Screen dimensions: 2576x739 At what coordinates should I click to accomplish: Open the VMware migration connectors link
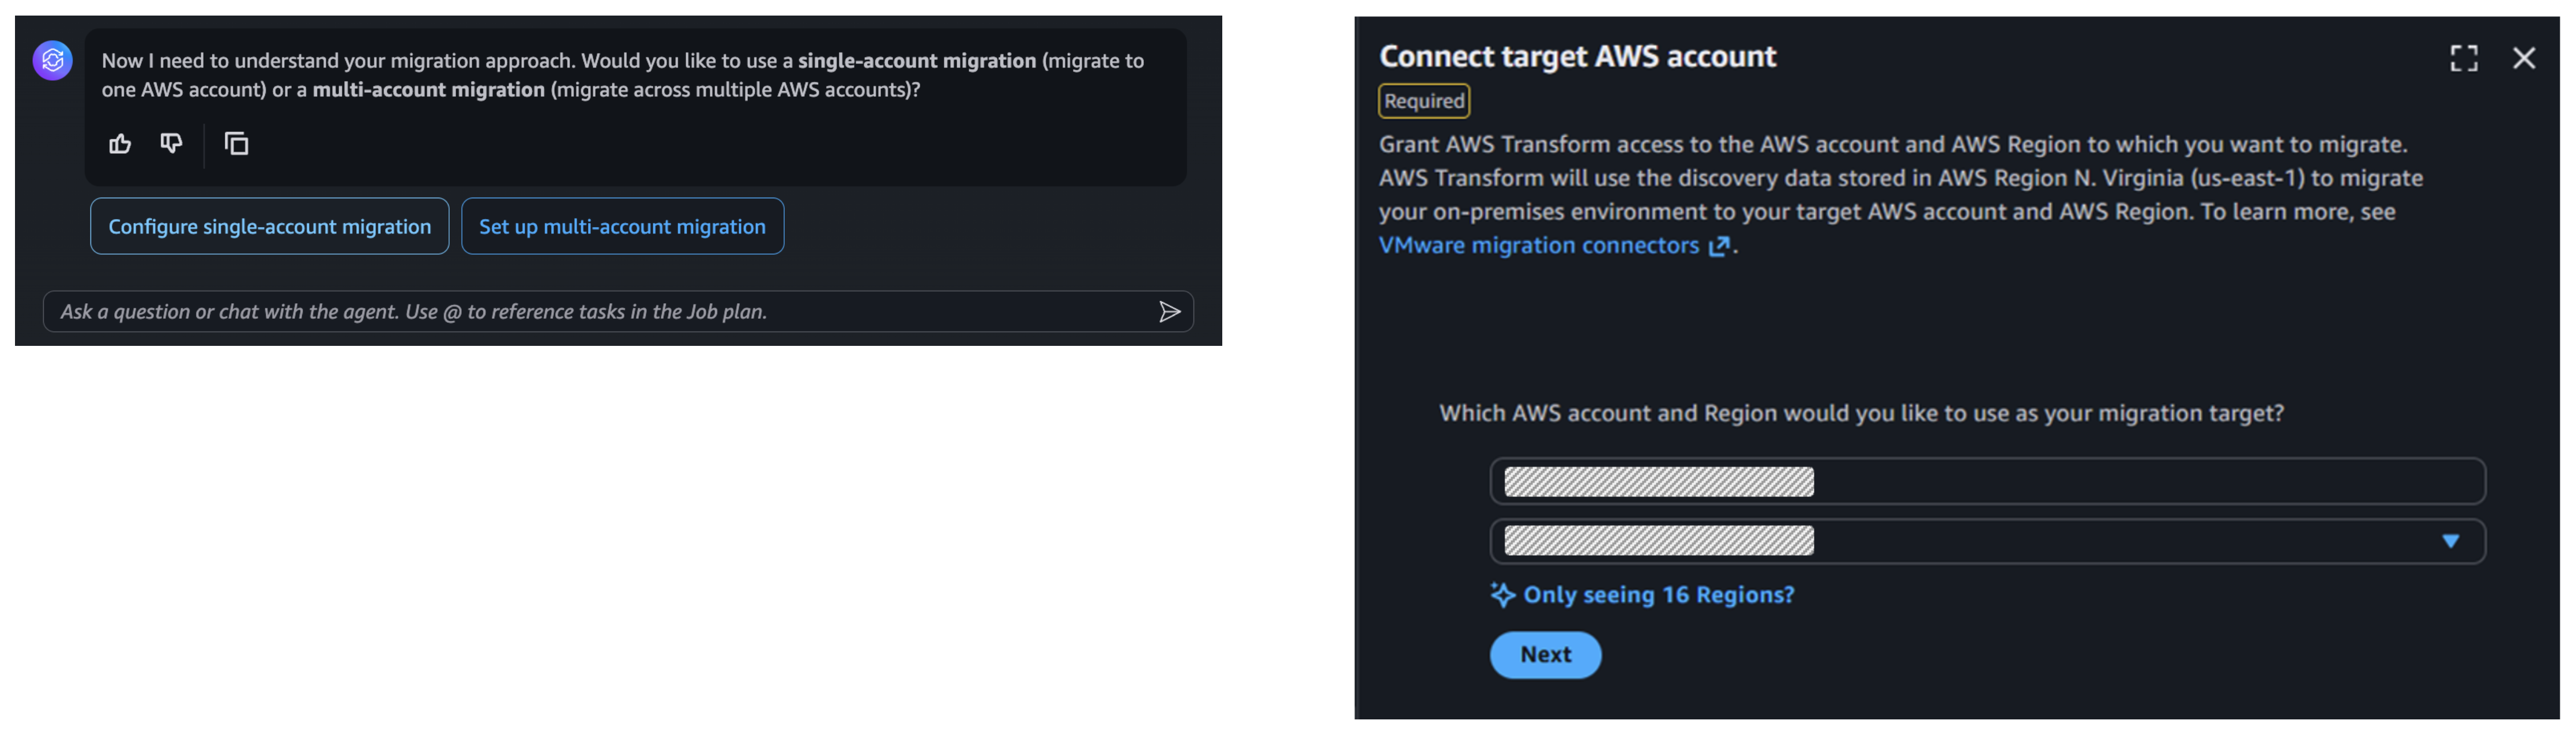point(1538,246)
